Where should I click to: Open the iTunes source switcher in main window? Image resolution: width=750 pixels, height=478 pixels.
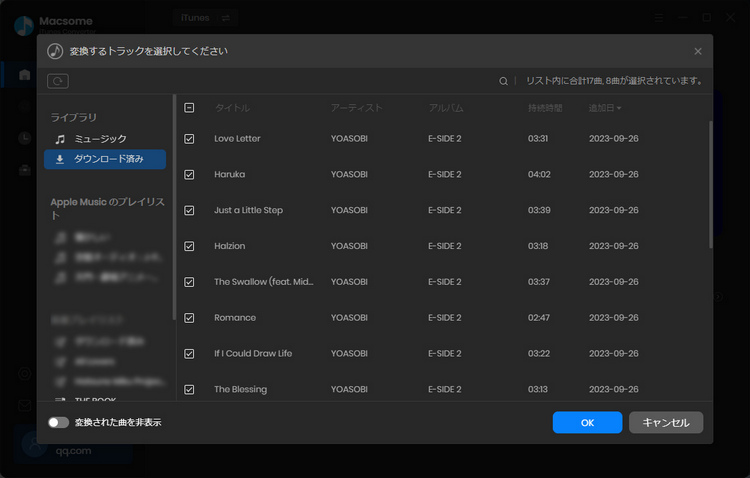click(x=205, y=18)
